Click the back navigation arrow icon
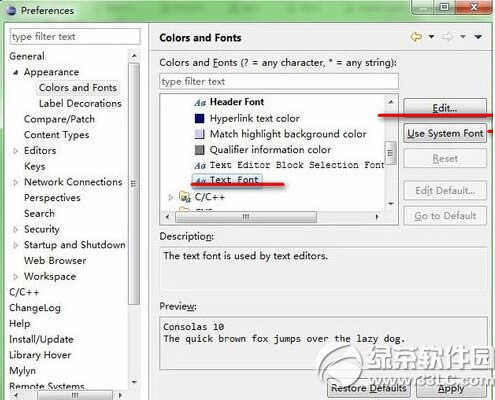The image size is (495, 400). point(416,37)
